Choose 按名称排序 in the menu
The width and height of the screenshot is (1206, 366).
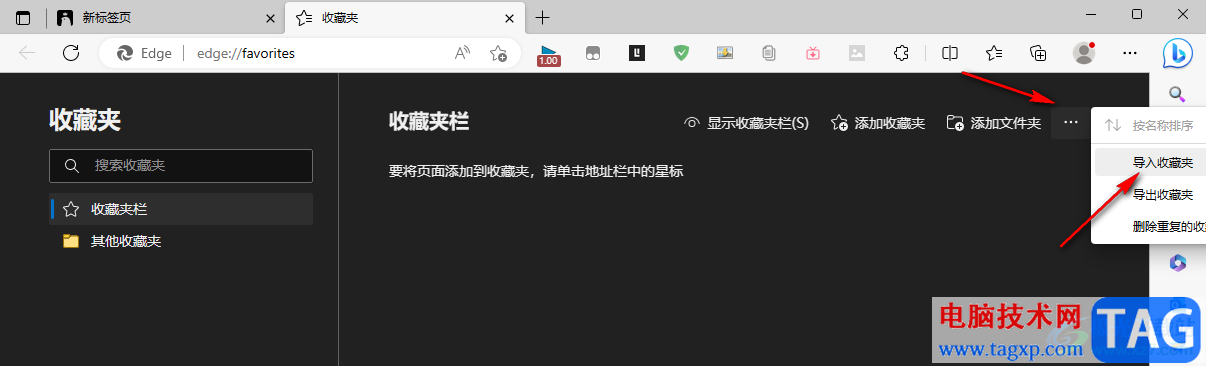[x=1150, y=126]
